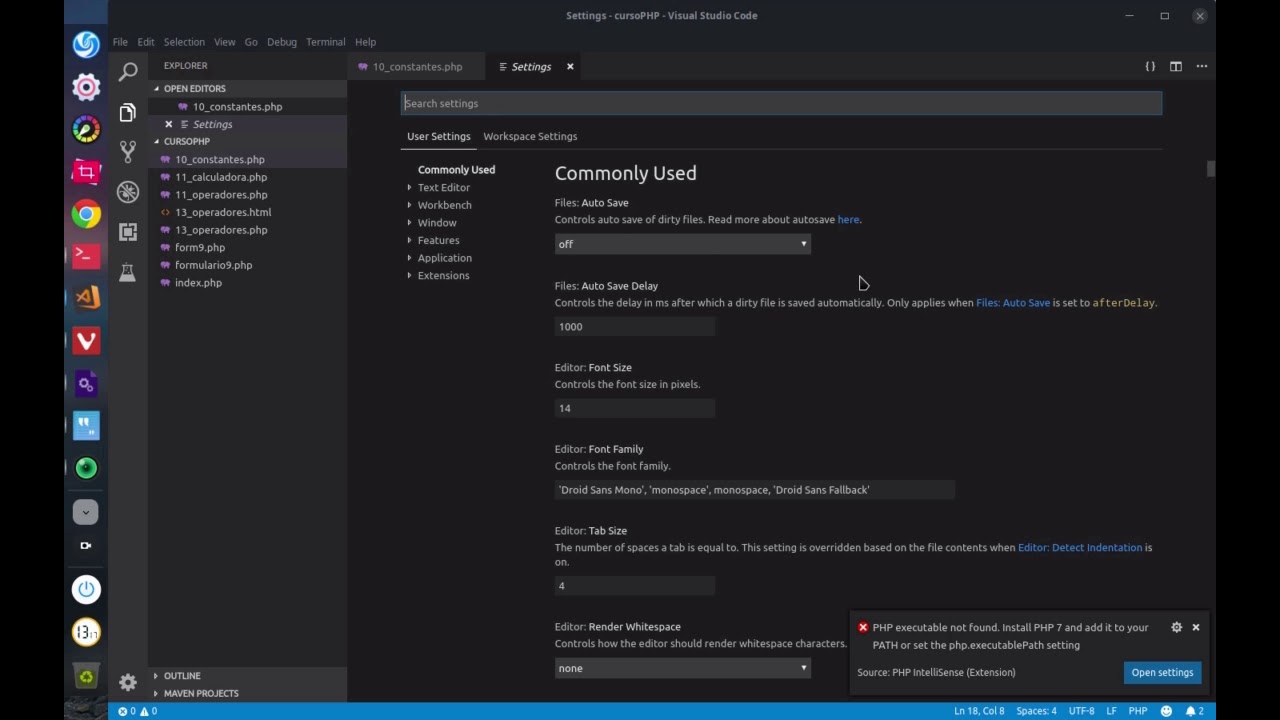Open the Search view in activity bar
The width and height of the screenshot is (1280, 720).
(128, 71)
